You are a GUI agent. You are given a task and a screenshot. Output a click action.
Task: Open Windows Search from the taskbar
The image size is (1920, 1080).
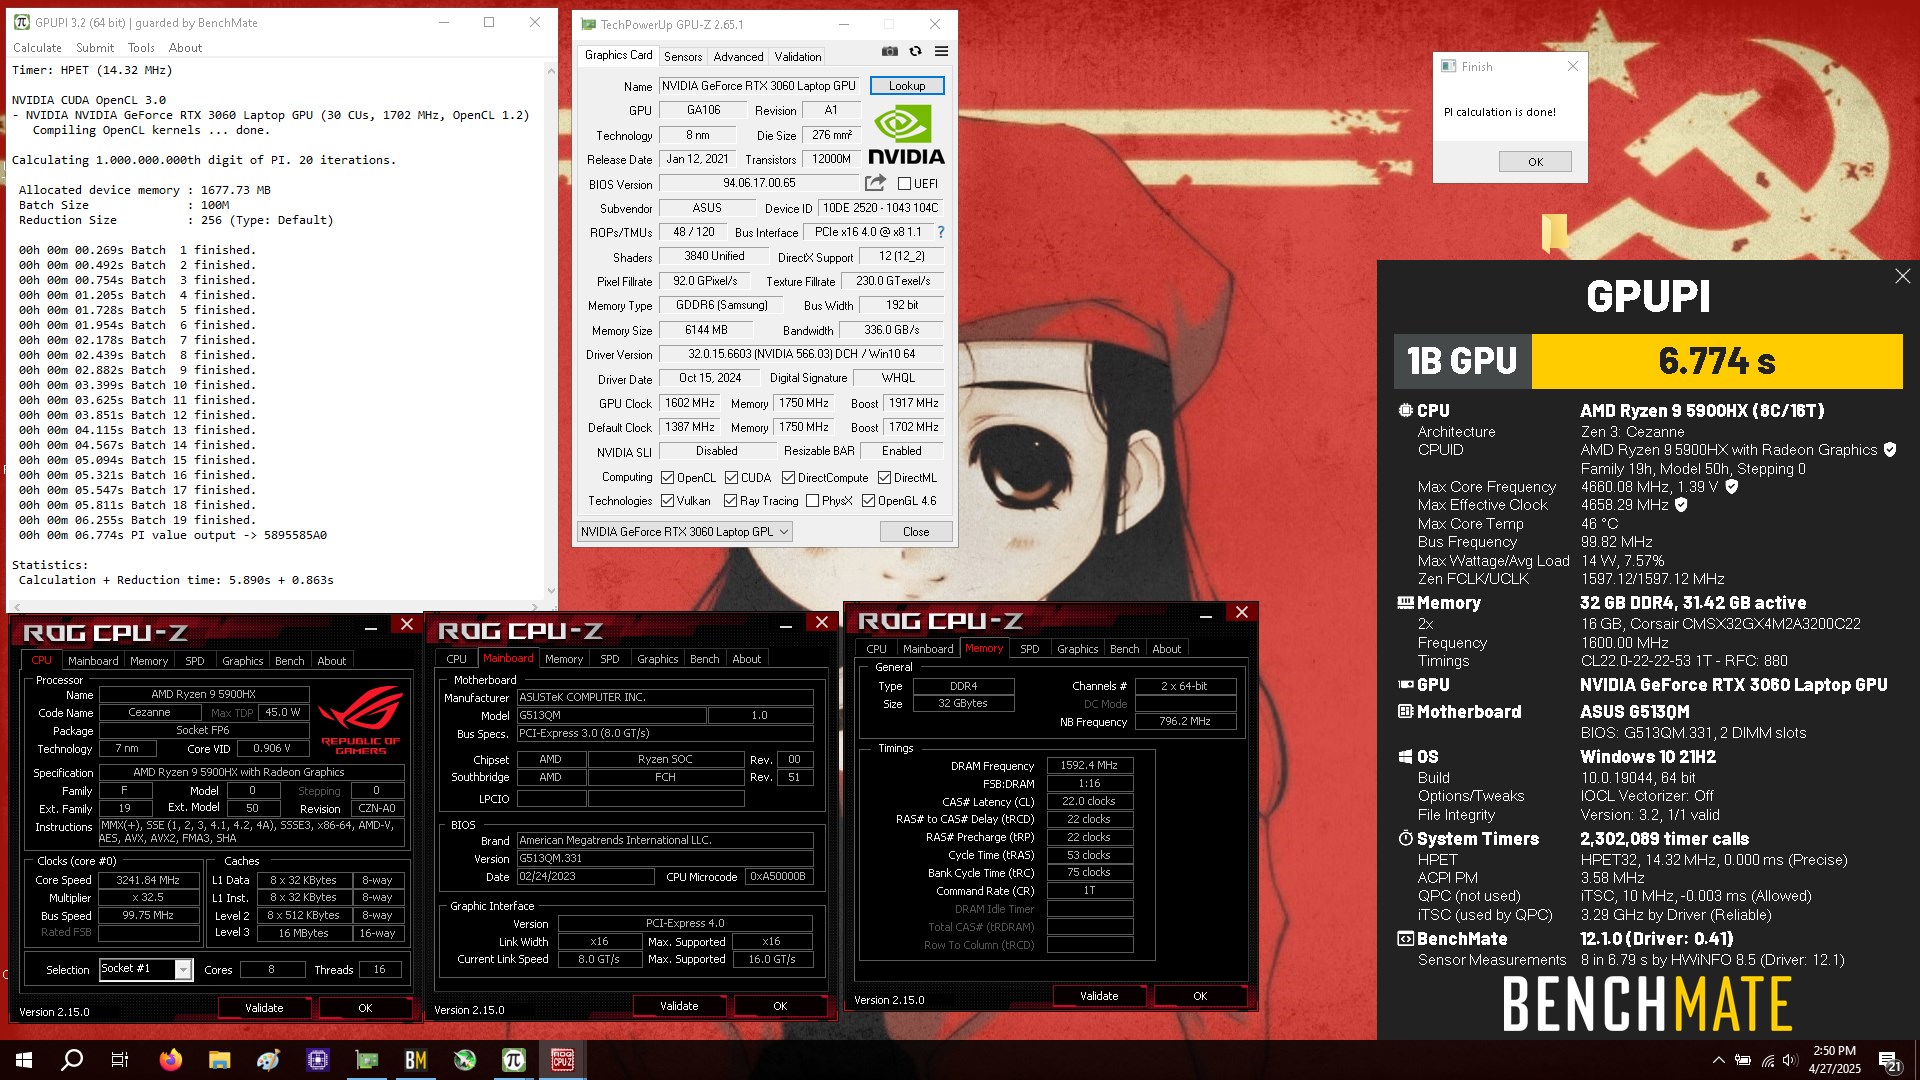[x=72, y=1060]
